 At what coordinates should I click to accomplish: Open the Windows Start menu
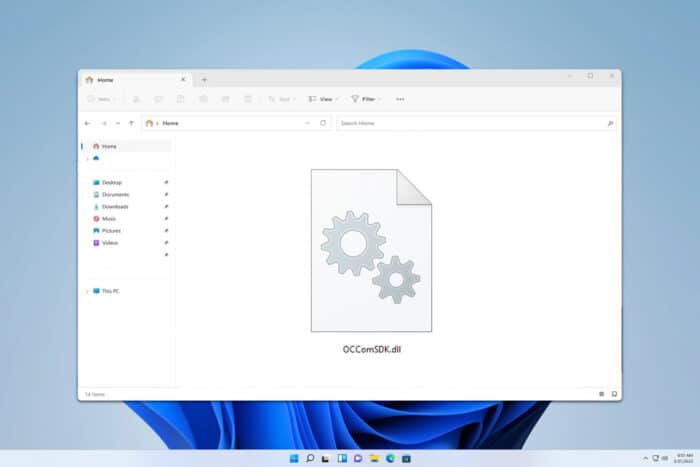pos(294,459)
